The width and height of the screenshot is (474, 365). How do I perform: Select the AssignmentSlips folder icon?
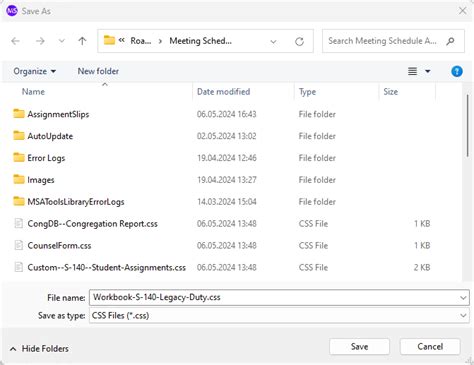tap(19, 114)
